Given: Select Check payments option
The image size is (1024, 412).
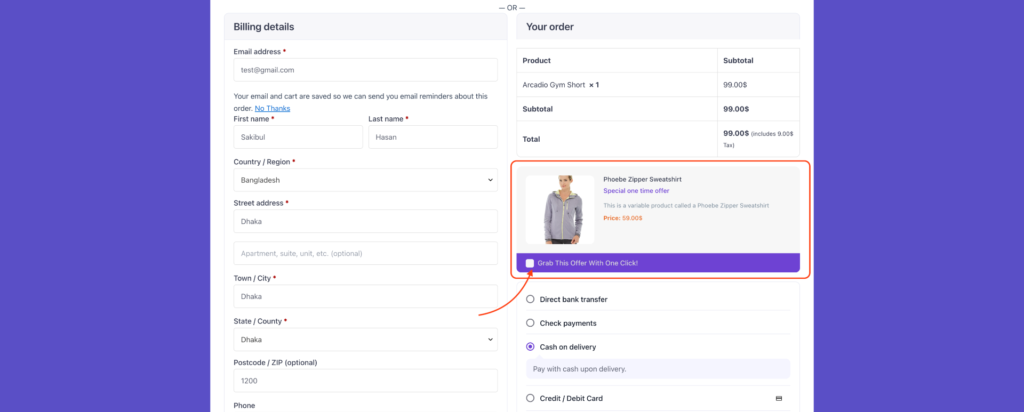Looking at the screenshot, I should coord(531,323).
